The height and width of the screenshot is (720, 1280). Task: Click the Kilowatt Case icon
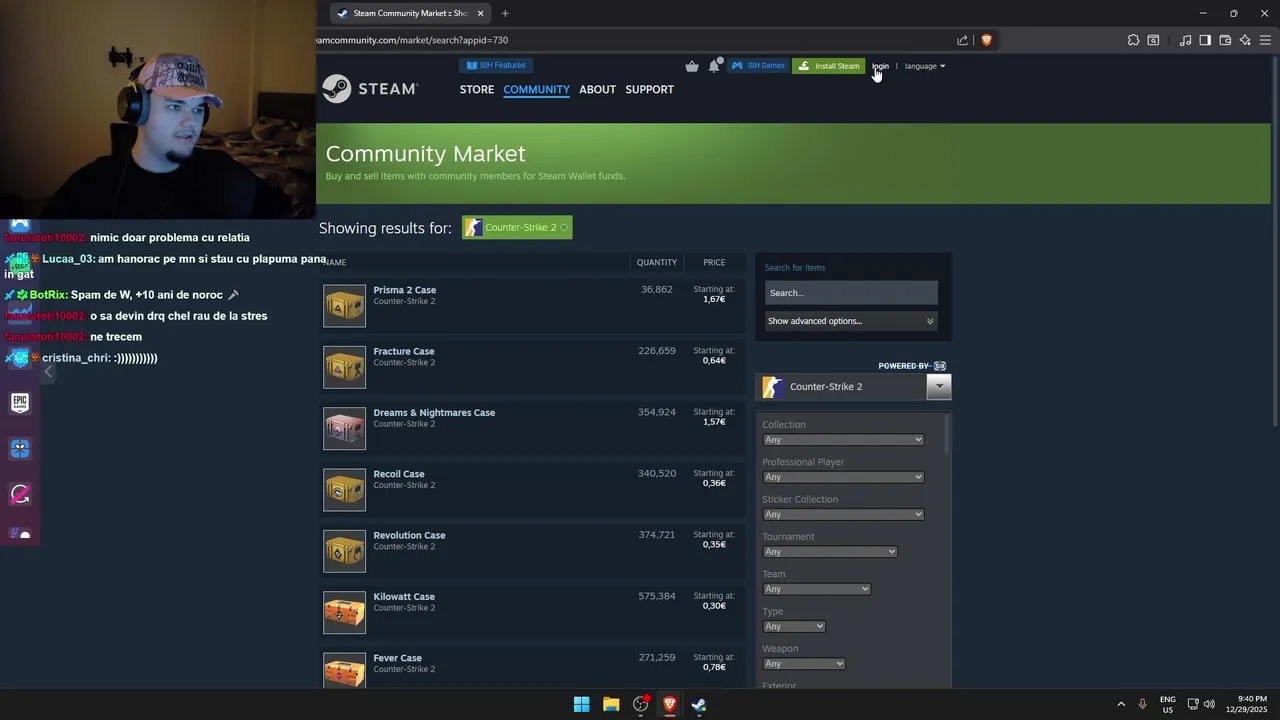[344, 612]
